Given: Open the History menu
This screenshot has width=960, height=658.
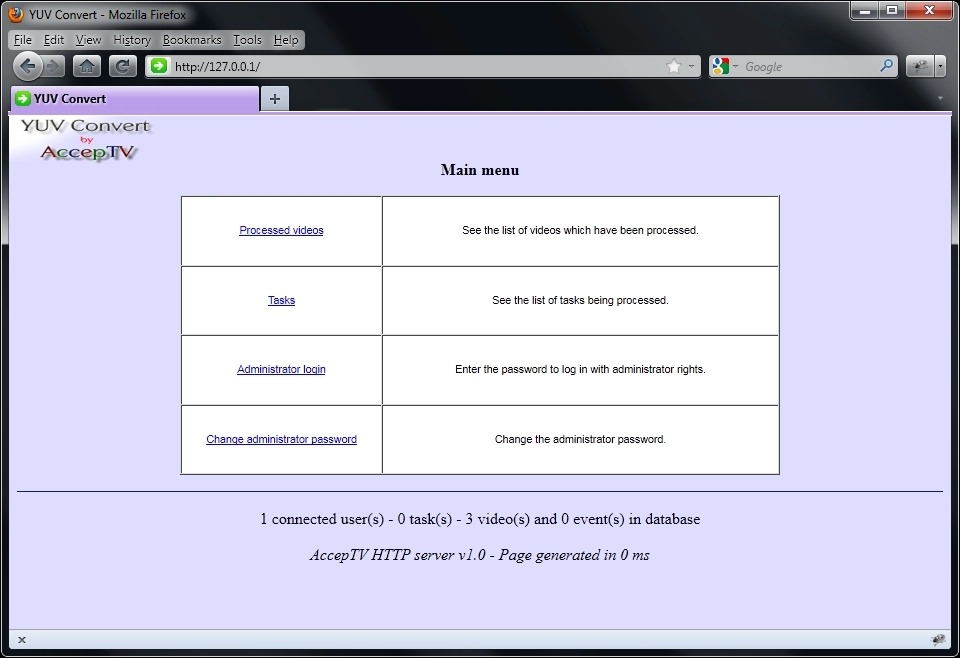Looking at the screenshot, I should (x=132, y=40).
